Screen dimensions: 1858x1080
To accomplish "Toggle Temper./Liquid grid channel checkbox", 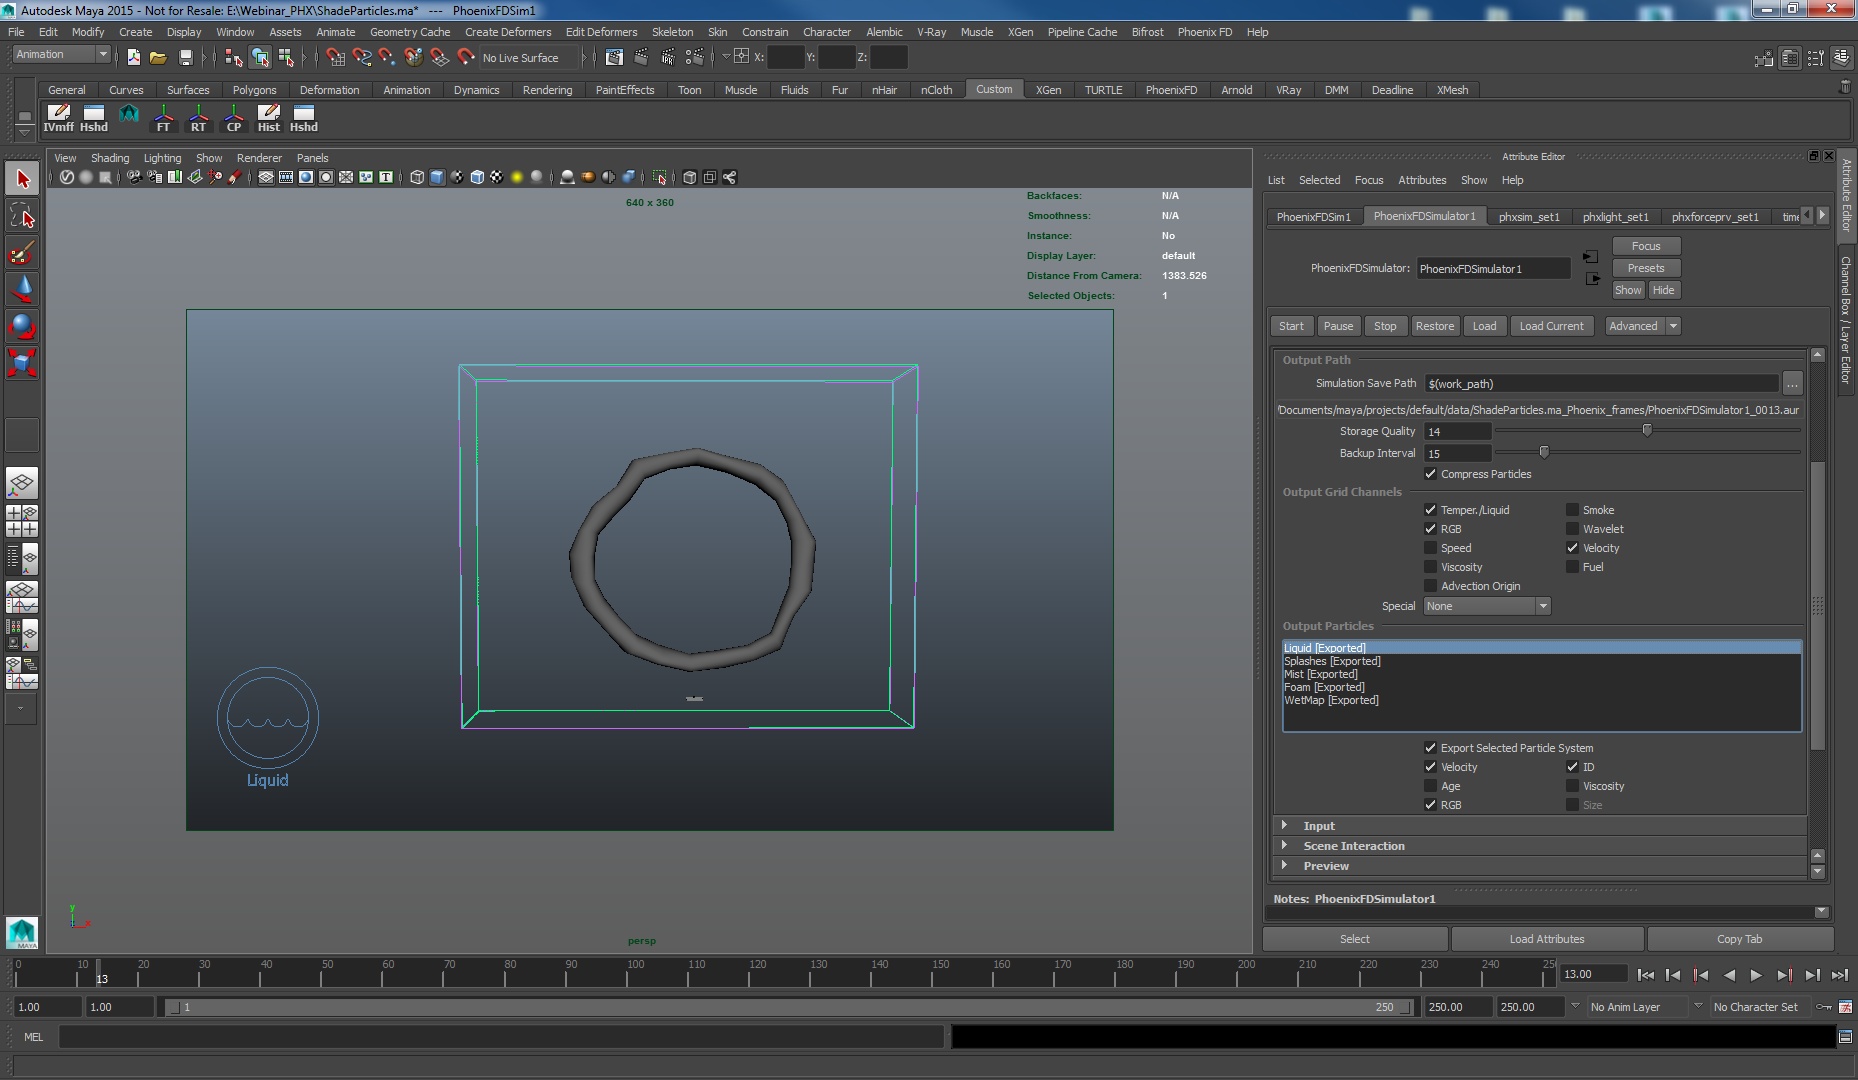I will click(x=1430, y=510).
